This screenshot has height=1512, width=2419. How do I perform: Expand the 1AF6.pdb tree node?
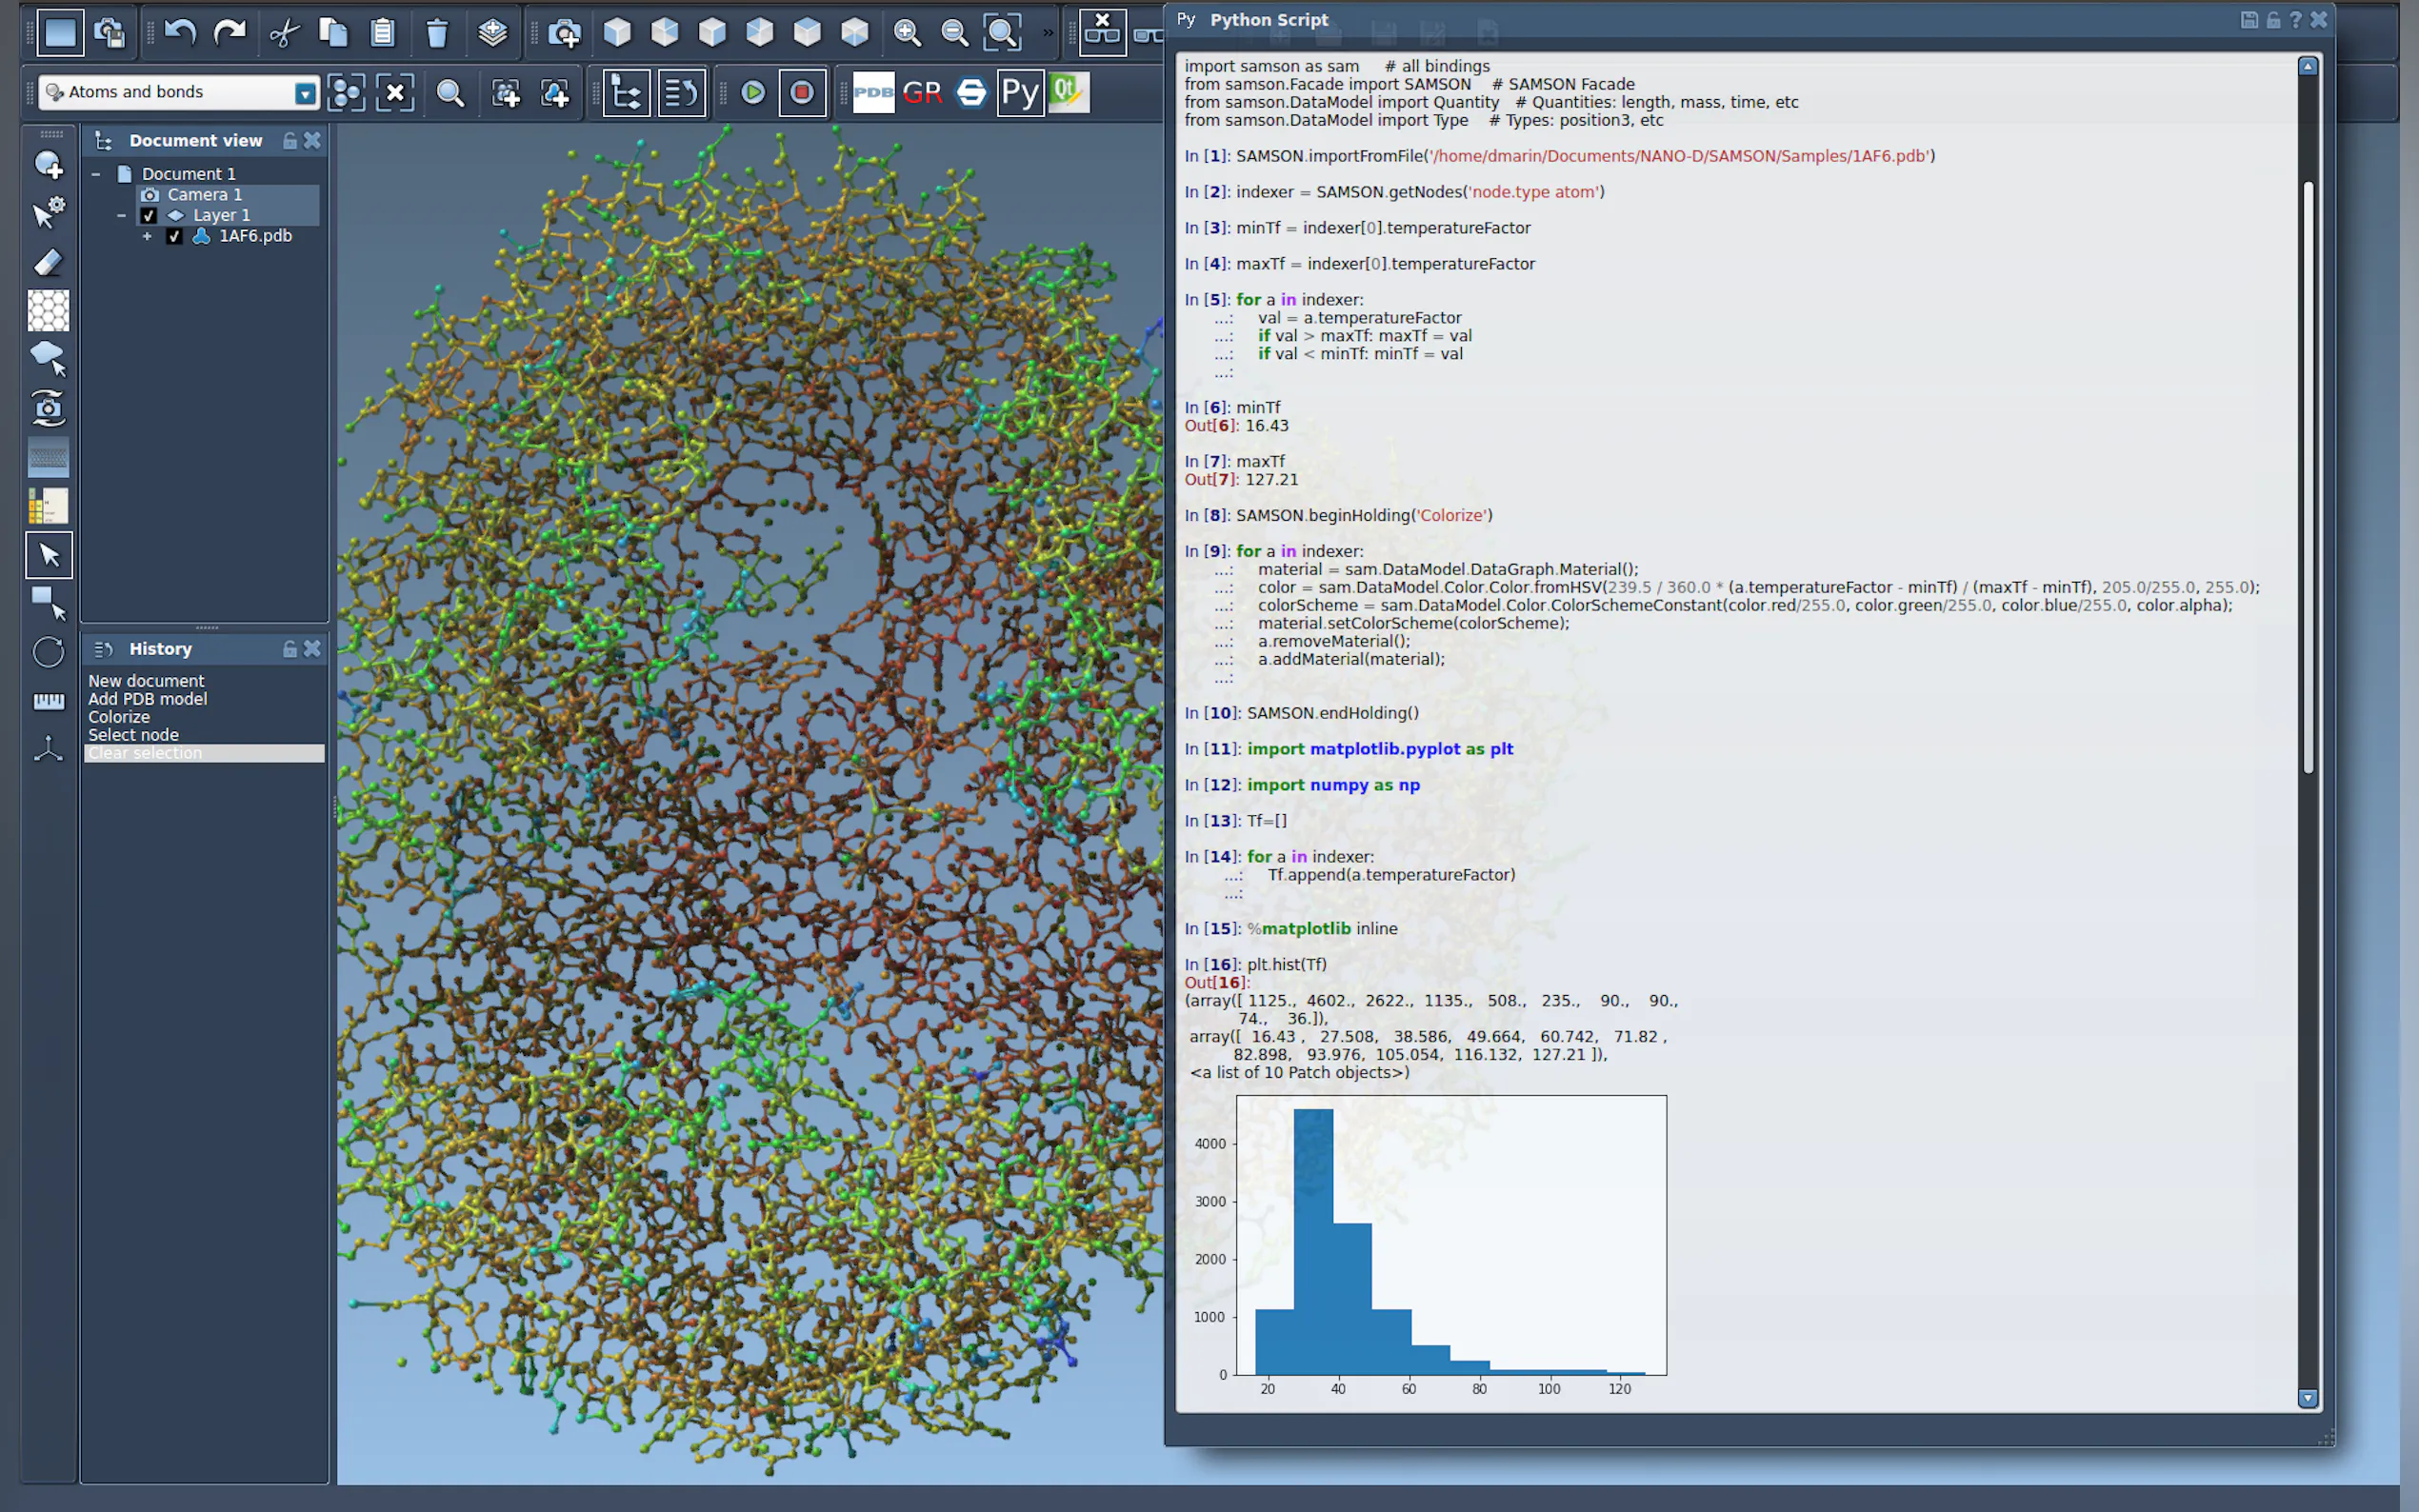pyautogui.click(x=147, y=236)
